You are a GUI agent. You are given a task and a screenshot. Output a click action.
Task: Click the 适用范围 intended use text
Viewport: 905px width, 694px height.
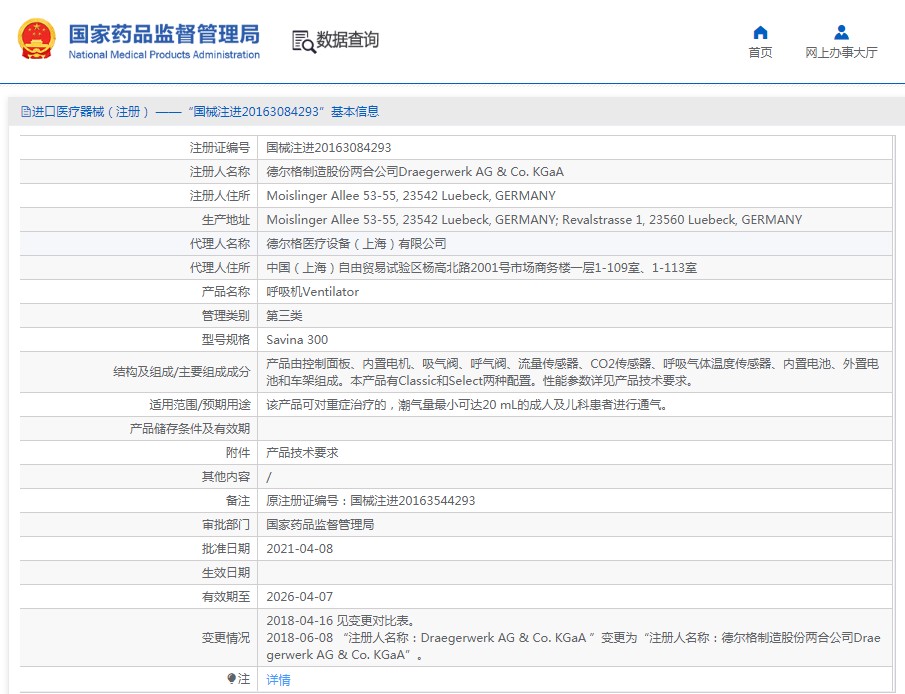pos(467,405)
